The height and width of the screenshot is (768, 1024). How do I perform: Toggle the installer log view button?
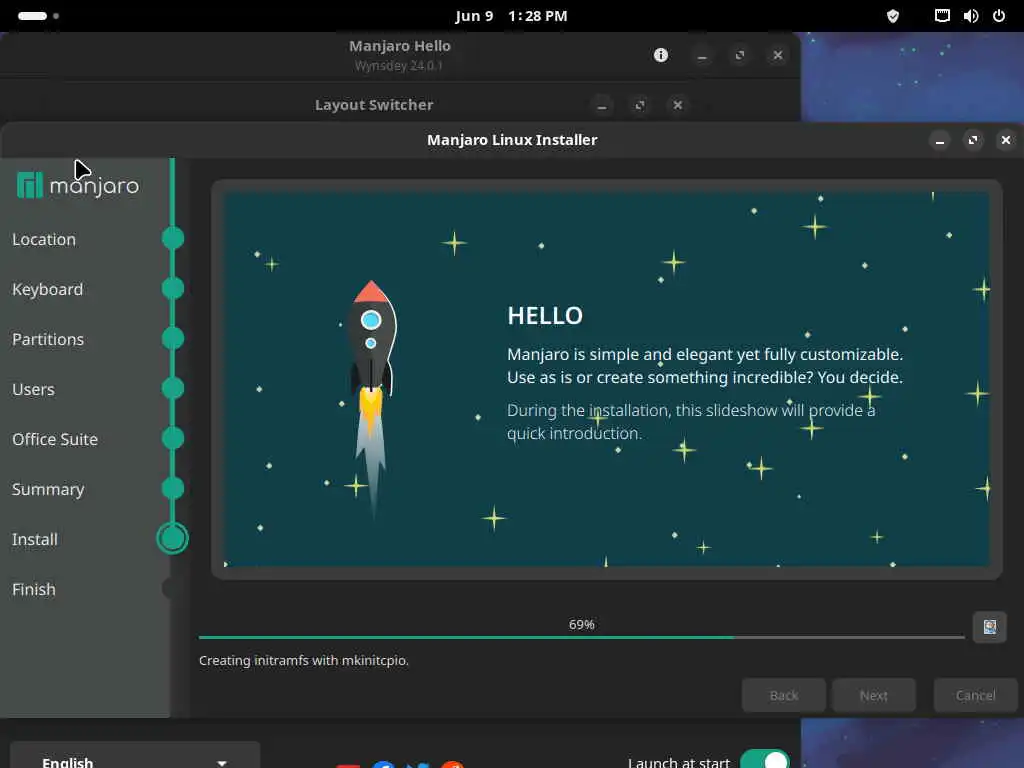pos(989,627)
